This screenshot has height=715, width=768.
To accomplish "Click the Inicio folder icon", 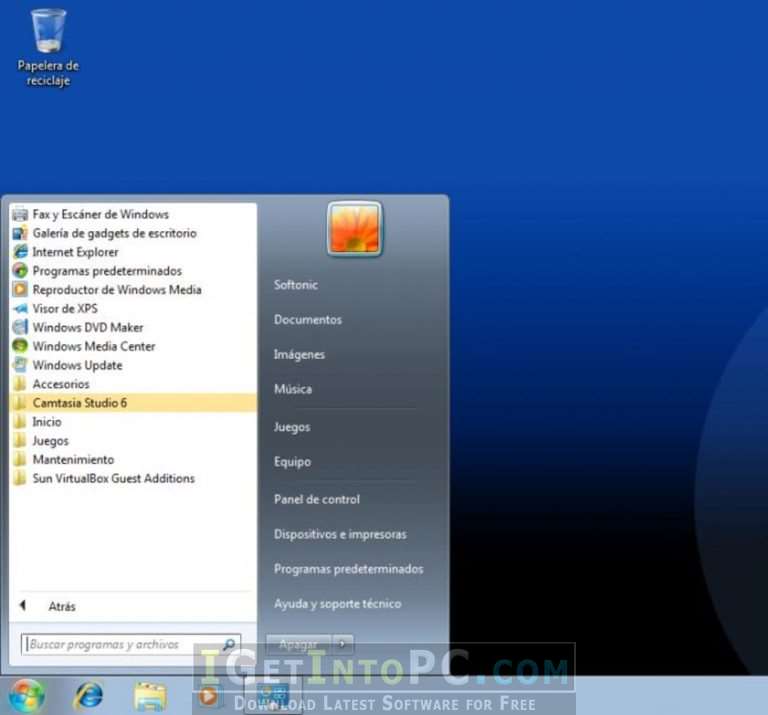I will [x=20, y=422].
